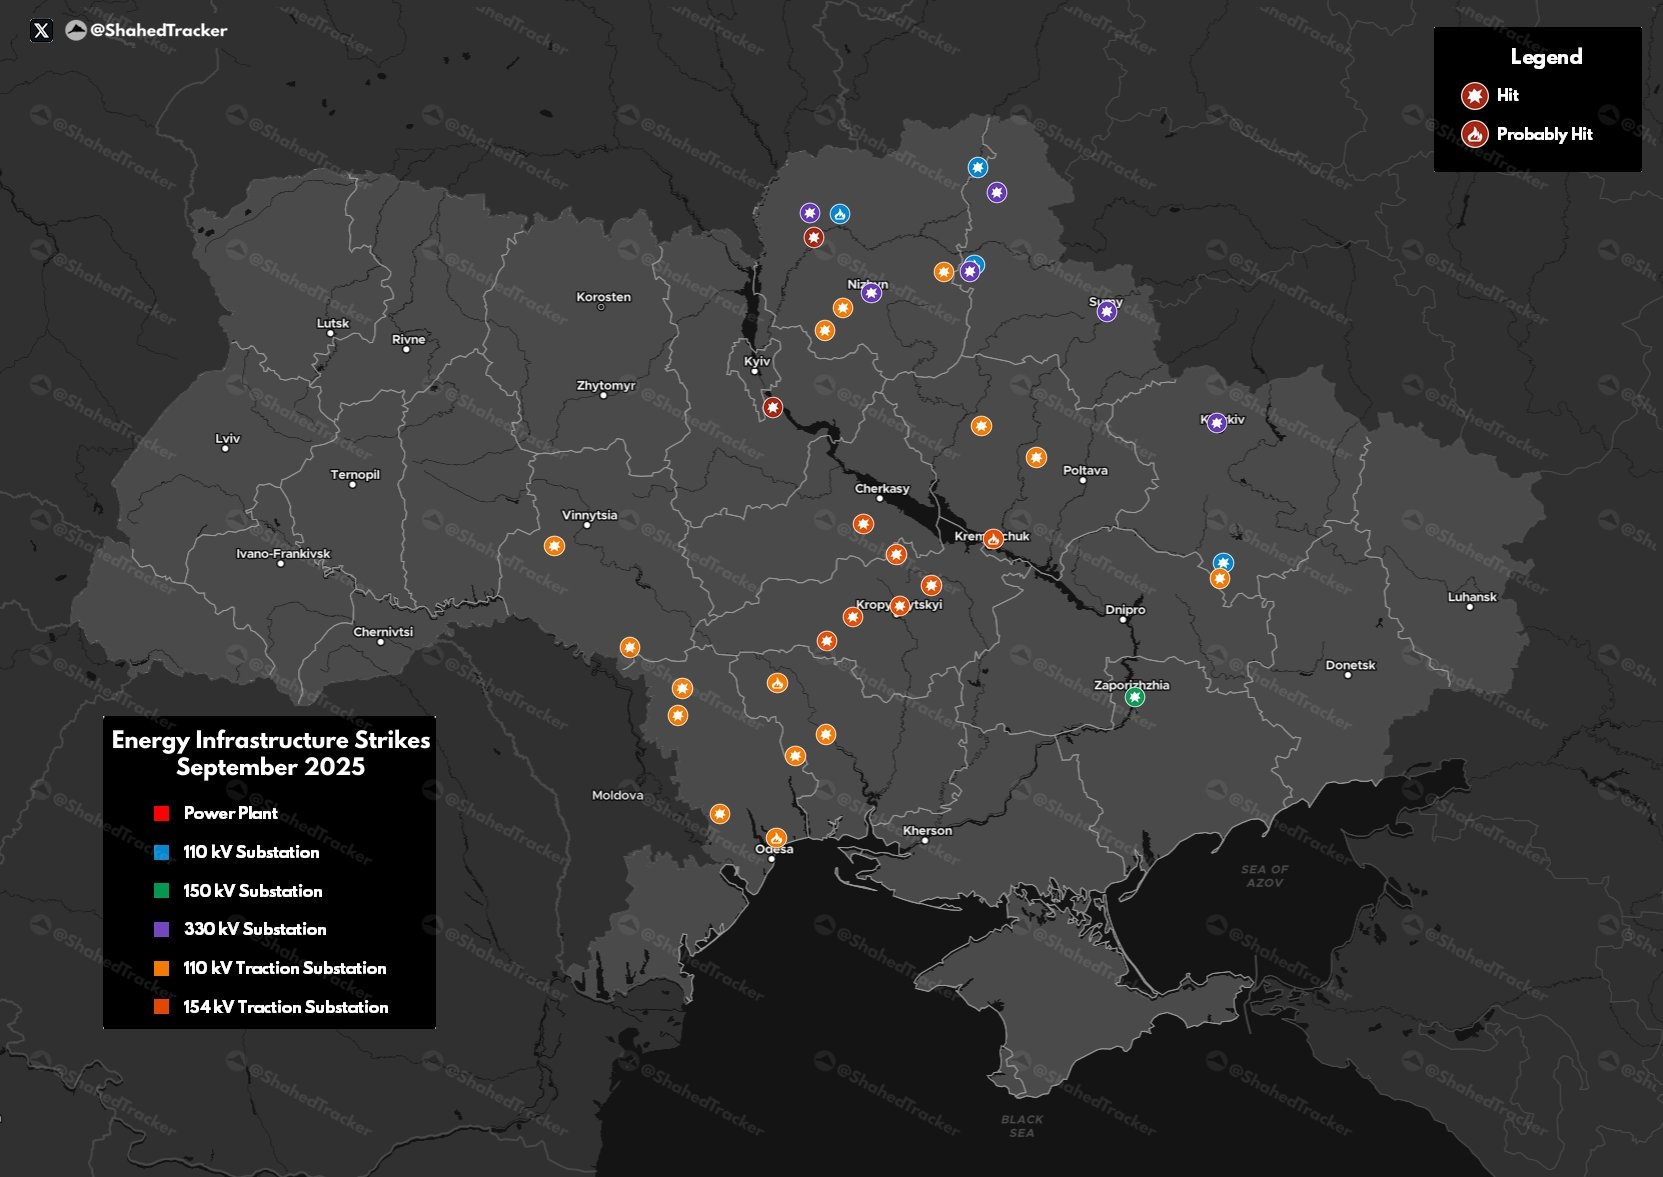1663x1177 pixels.
Task: Select the purple substation marker at Kharkiv
Action: point(1216,423)
